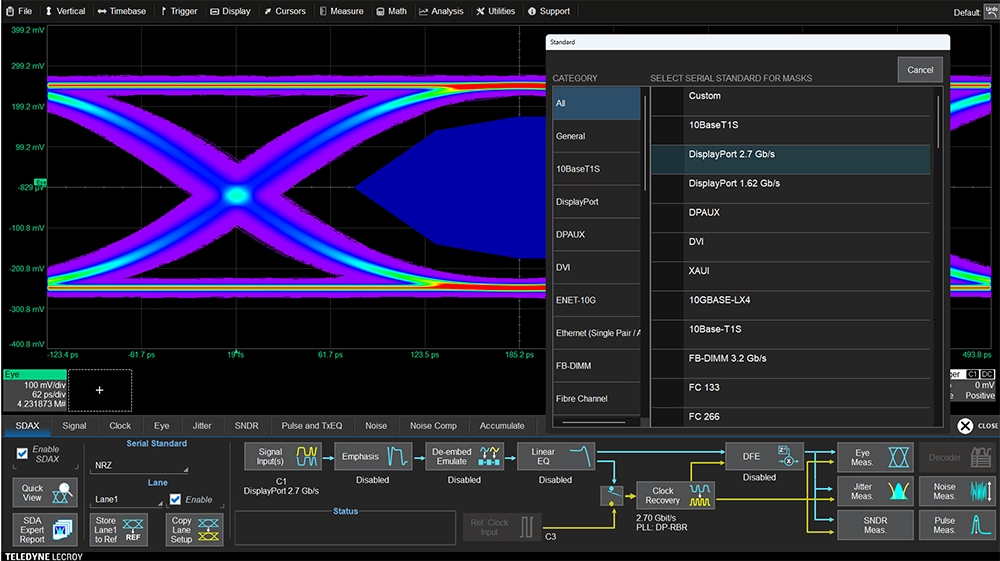The image size is (1000, 561).
Task: Switch to the SNDR tab
Action: [246, 425]
